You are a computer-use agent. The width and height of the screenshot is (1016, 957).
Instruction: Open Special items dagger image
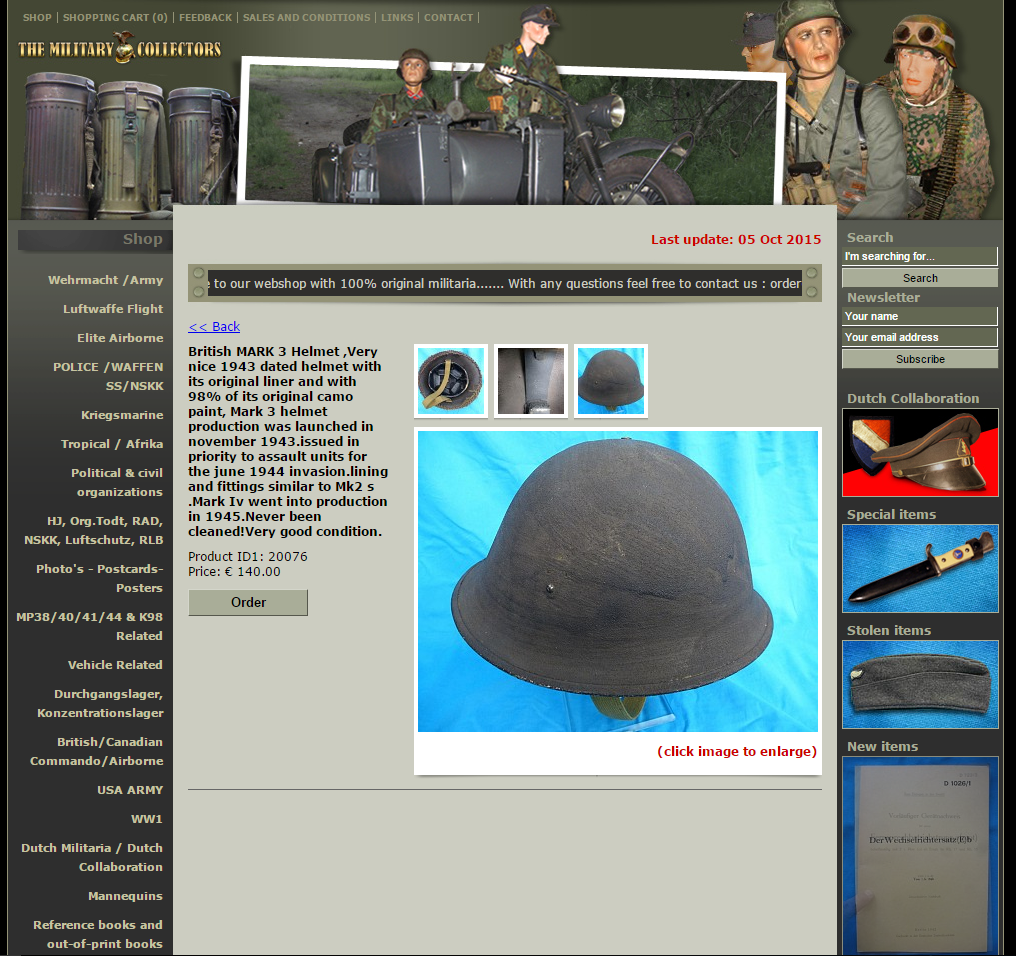pos(919,568)
